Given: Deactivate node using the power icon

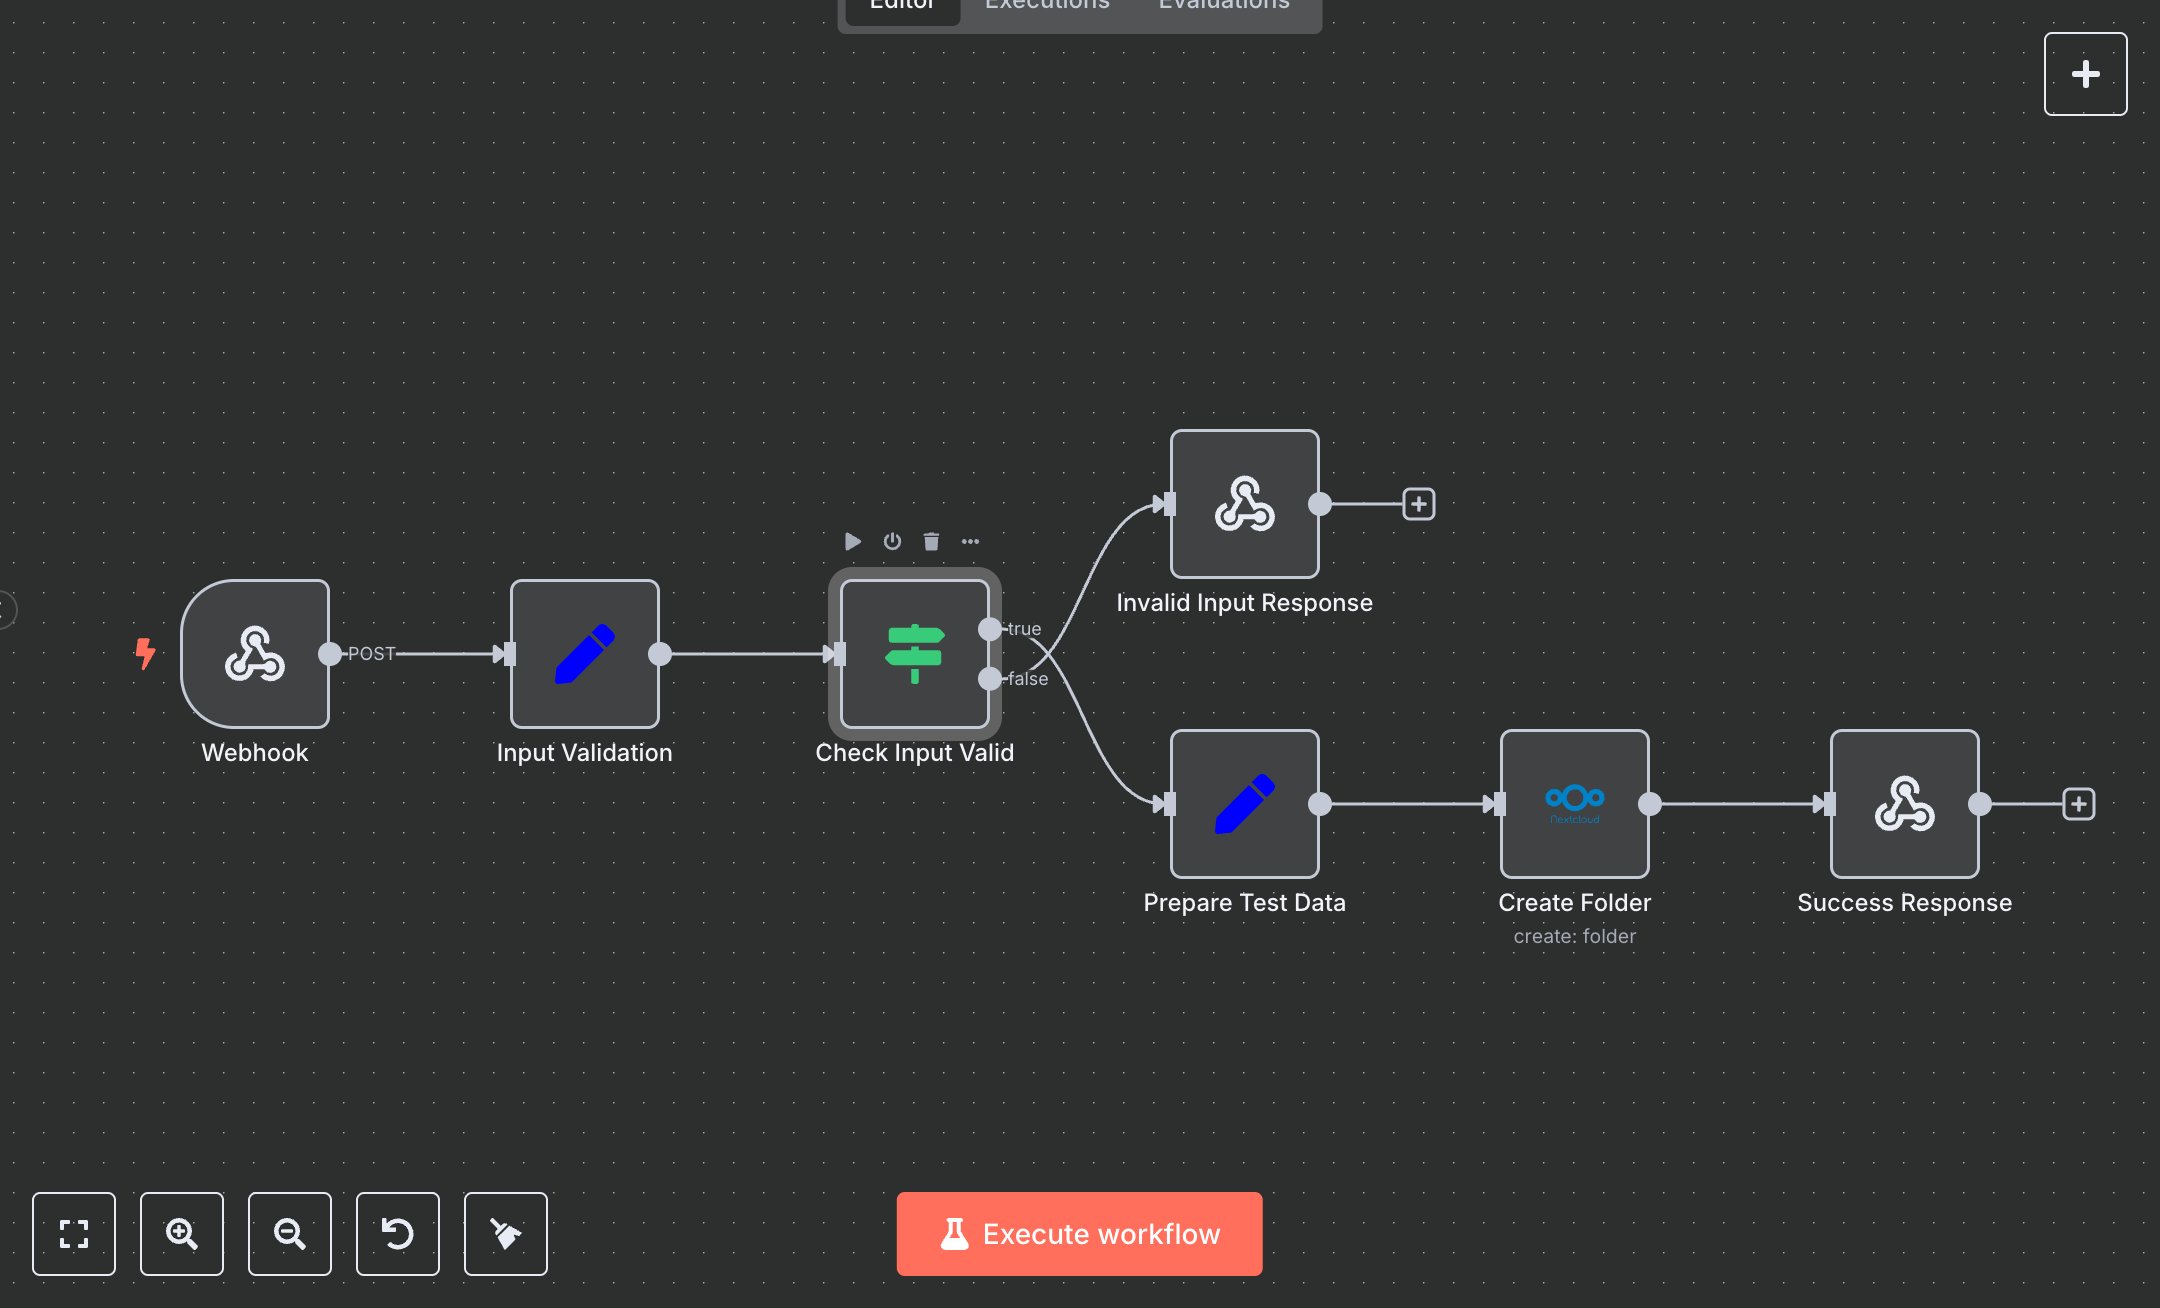Looking at the screenshot, I should (892, 542).
